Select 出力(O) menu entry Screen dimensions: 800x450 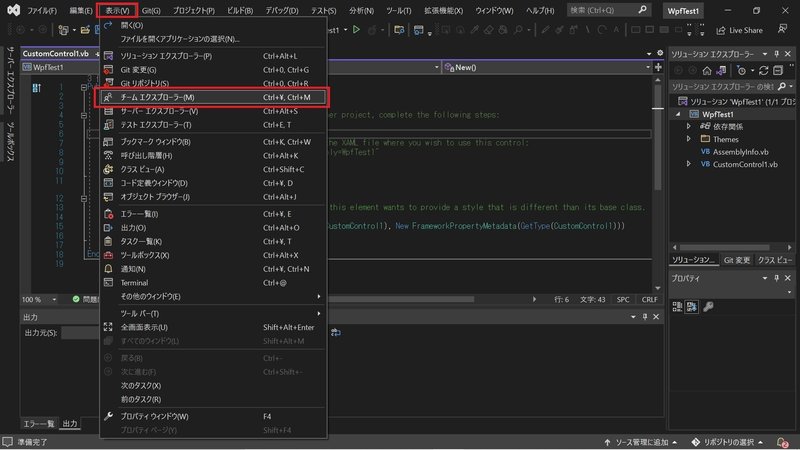click(x=212, y=228)
